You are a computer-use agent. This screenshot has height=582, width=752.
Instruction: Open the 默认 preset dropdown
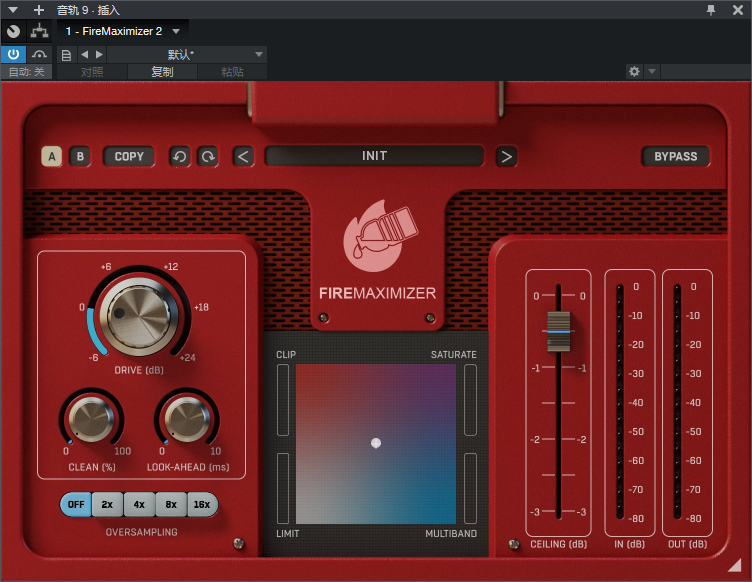point(187,54)
